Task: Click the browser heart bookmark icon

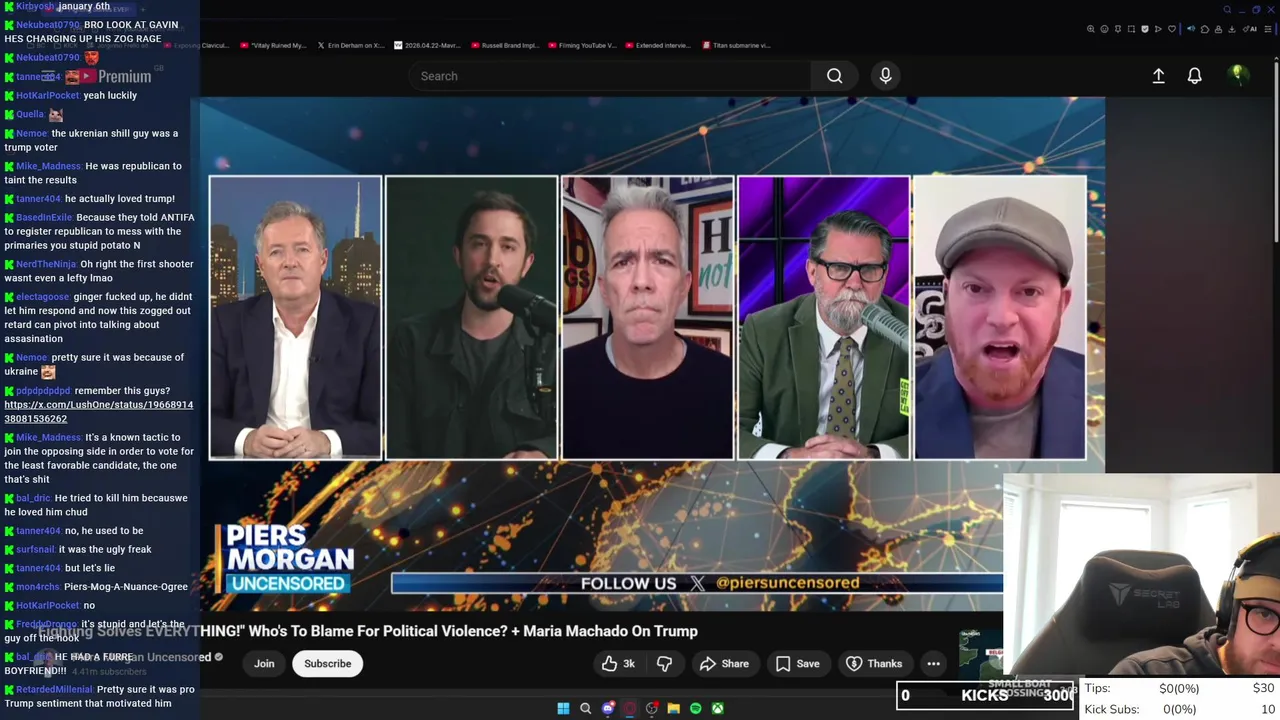Action: pyautogui.click(x=1172, y=29)
